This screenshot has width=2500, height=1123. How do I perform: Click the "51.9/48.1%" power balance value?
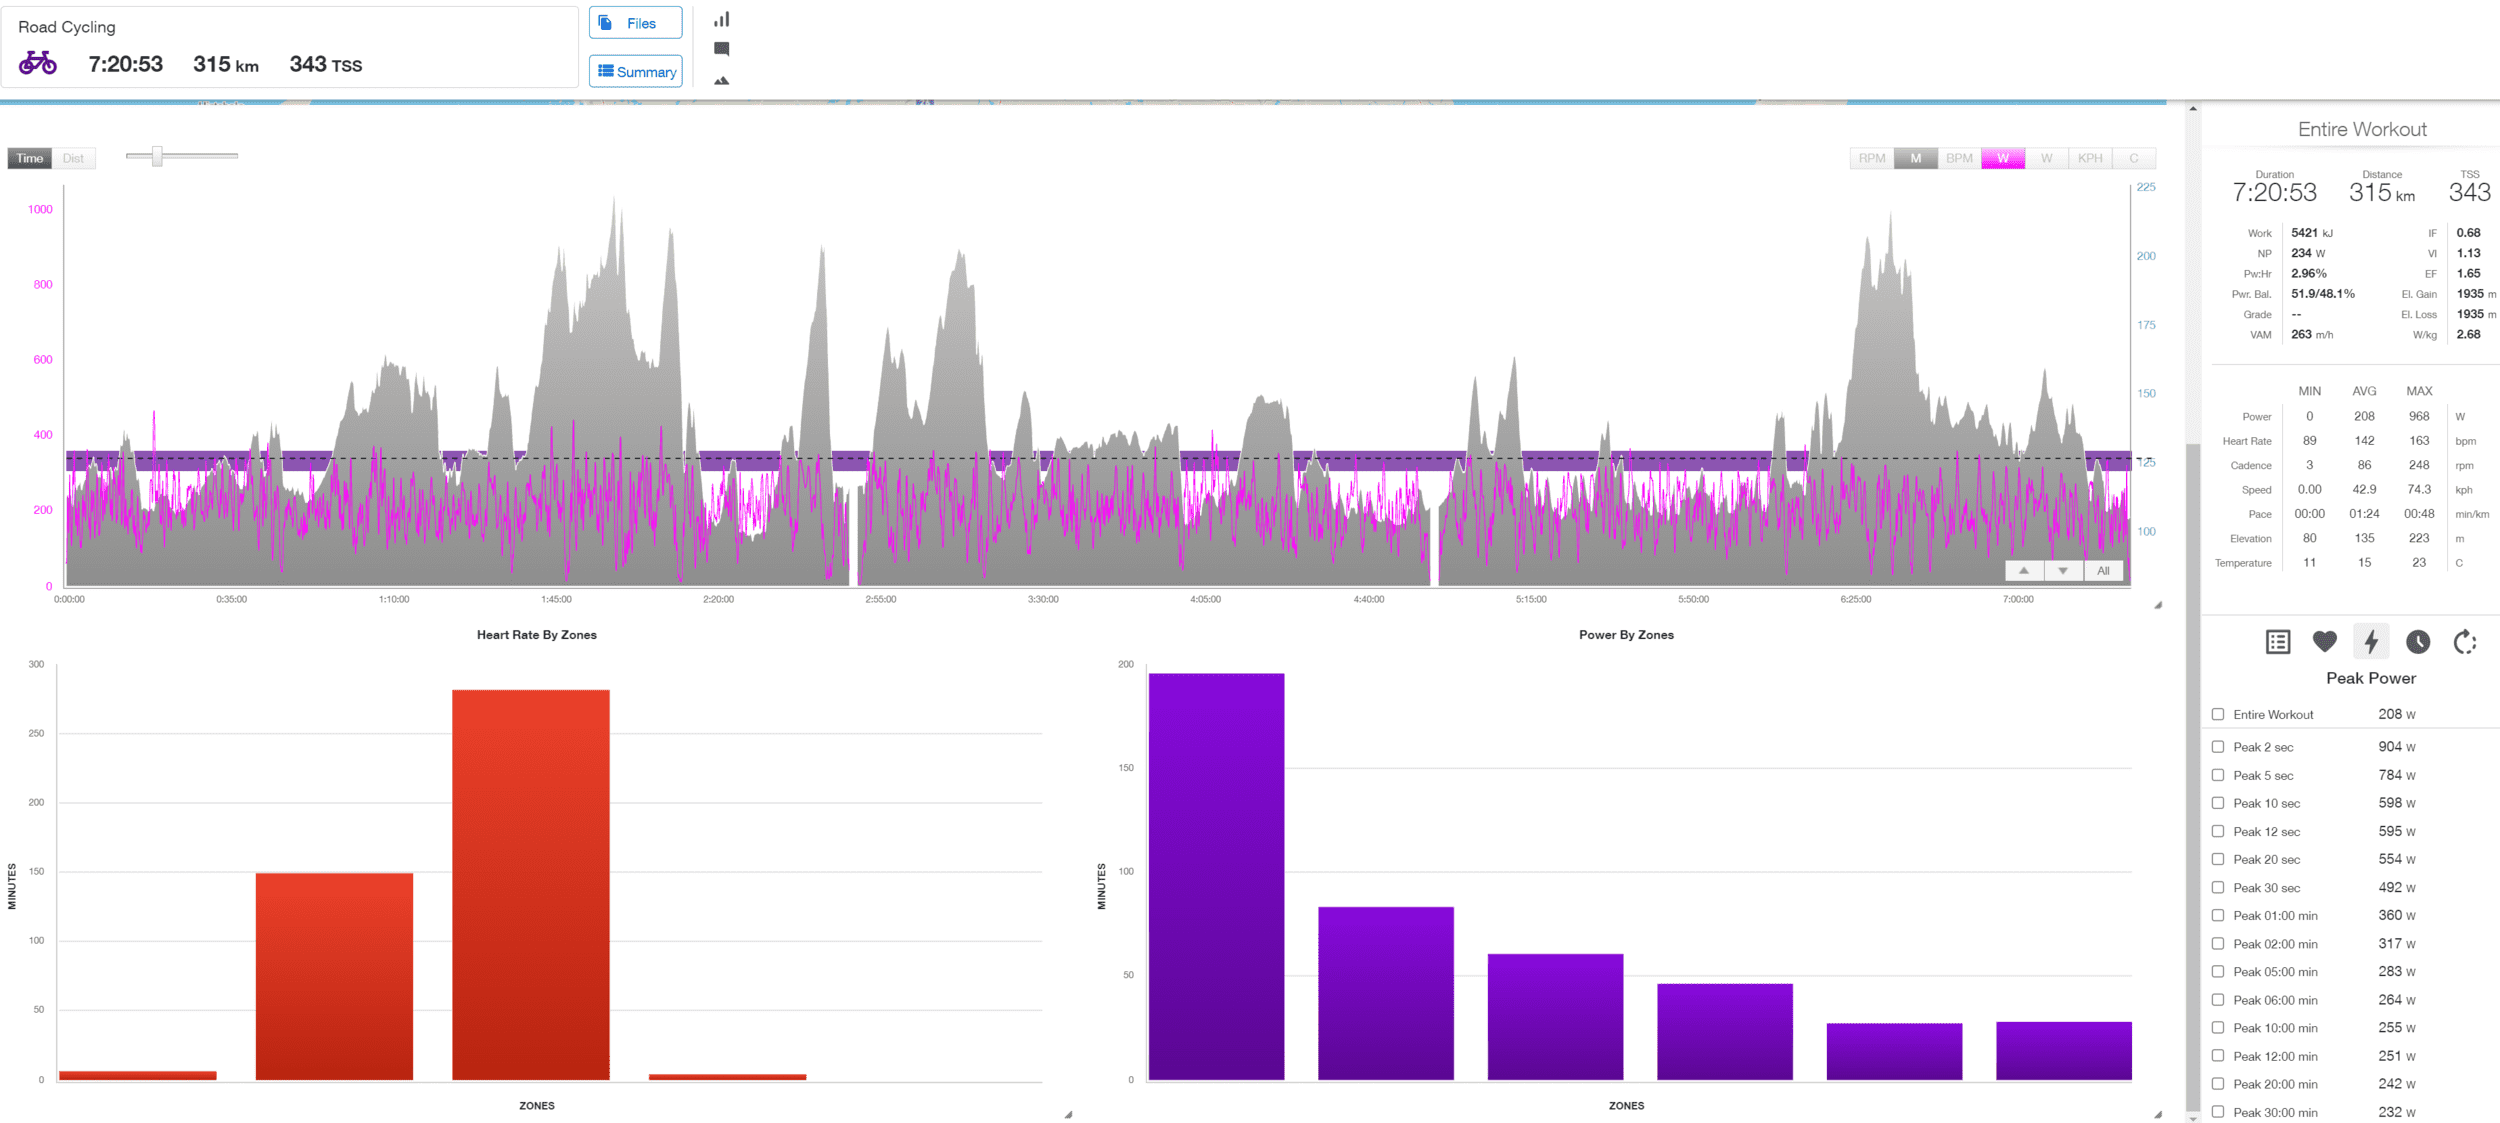tap(2323, 294)
